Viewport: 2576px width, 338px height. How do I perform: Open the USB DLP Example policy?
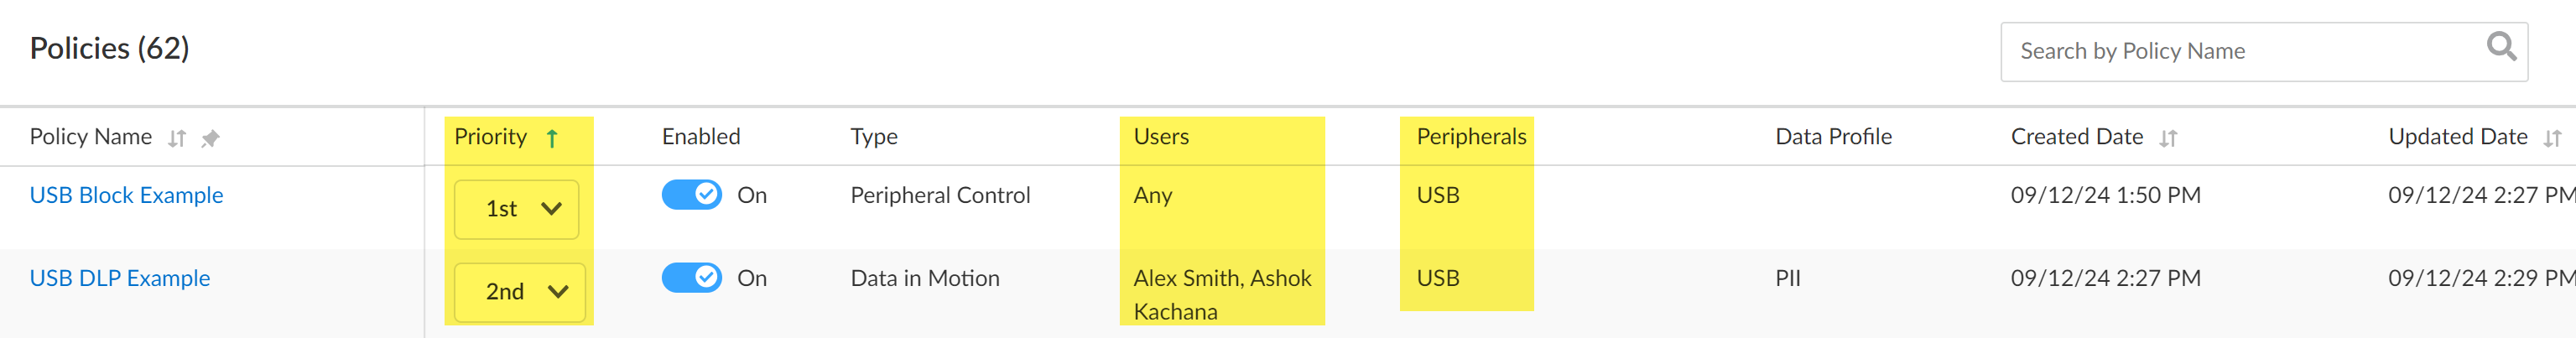[x=120, y=278]
